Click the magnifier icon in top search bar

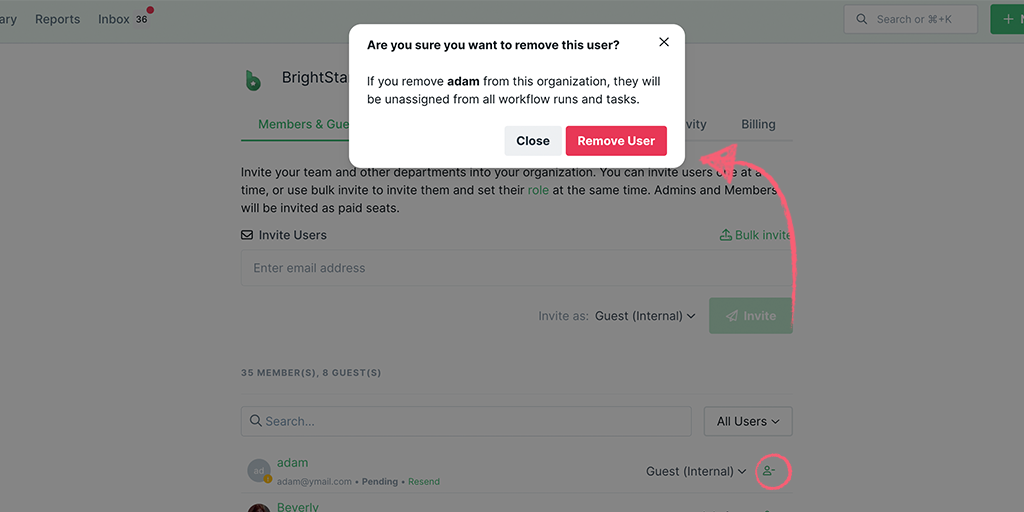[x=862, y=20]
